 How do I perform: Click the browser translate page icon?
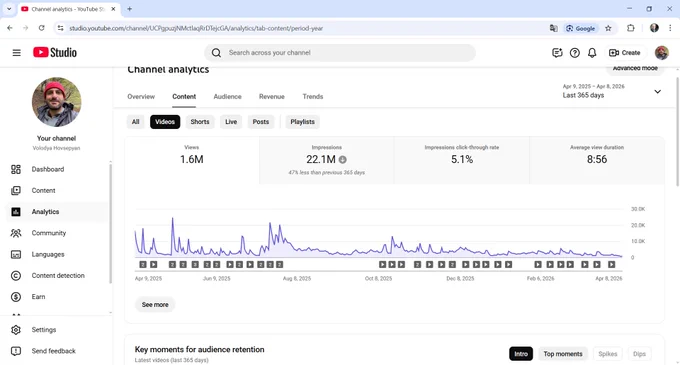coord(554,28)
